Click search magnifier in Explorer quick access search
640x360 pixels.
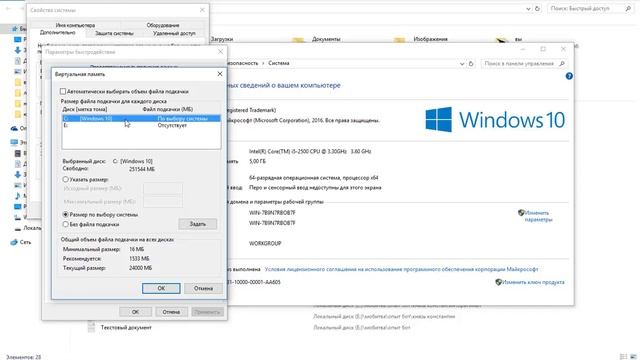628,9
